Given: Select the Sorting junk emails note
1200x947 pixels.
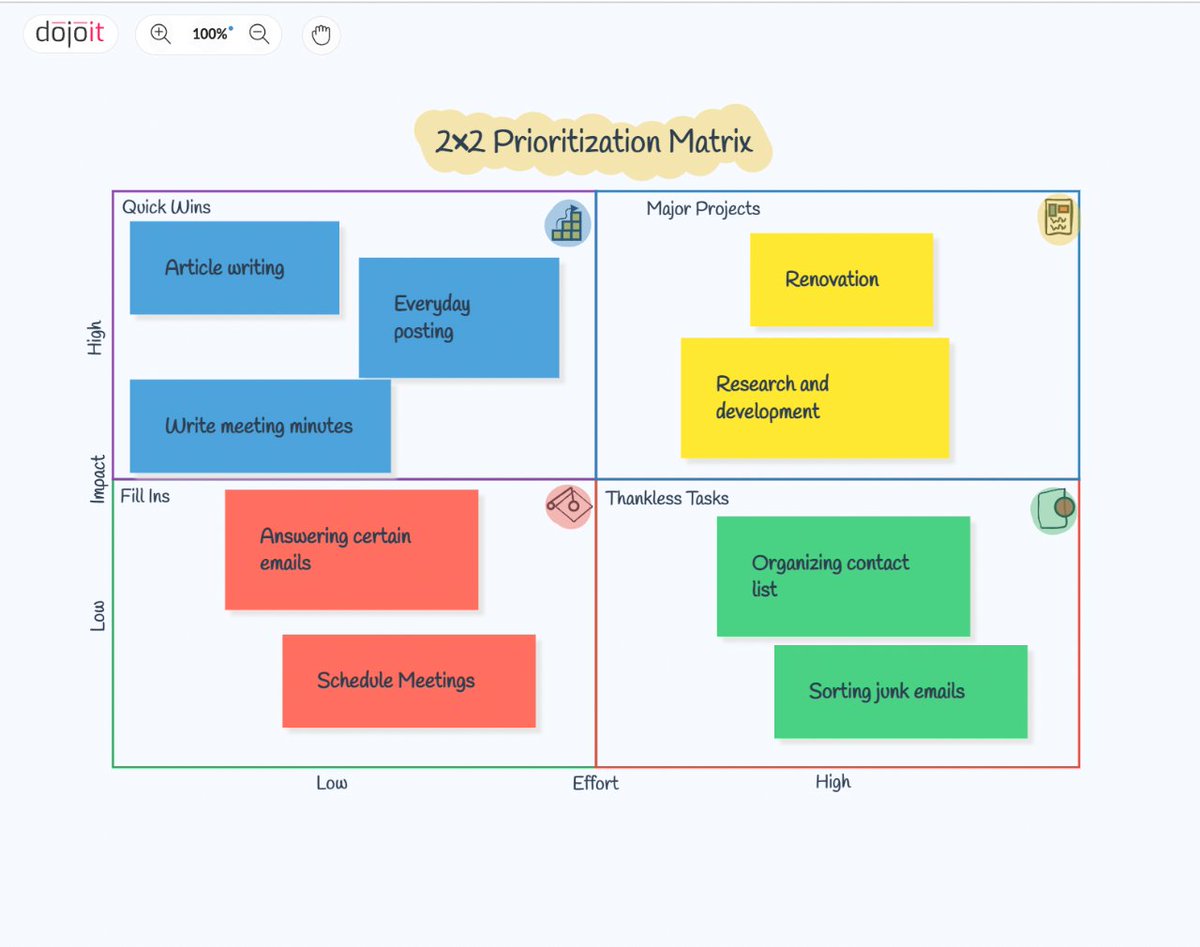Looking at the screenshot, I should click(901, 692).
